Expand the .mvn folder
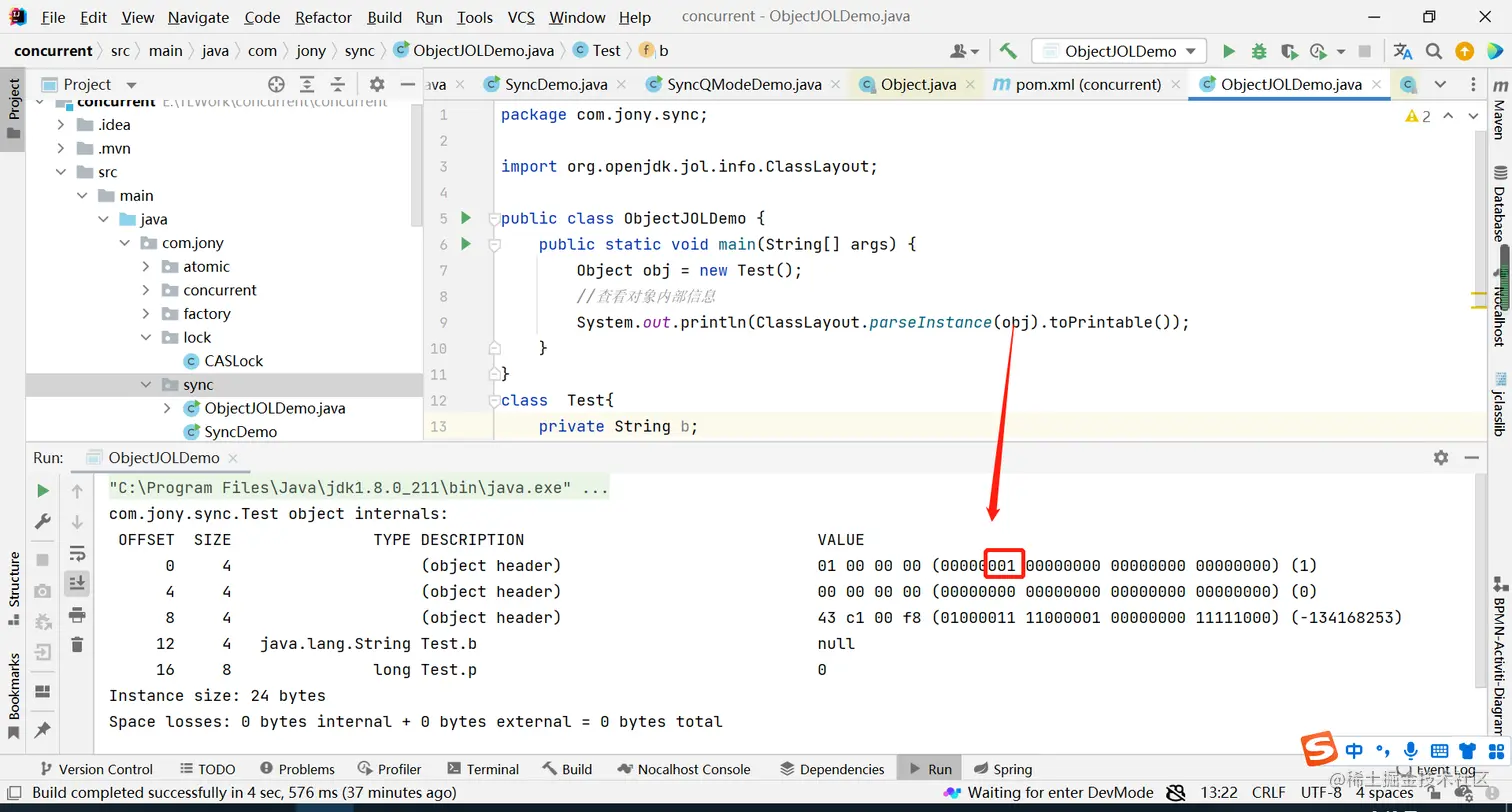 [x=61, y=149]
